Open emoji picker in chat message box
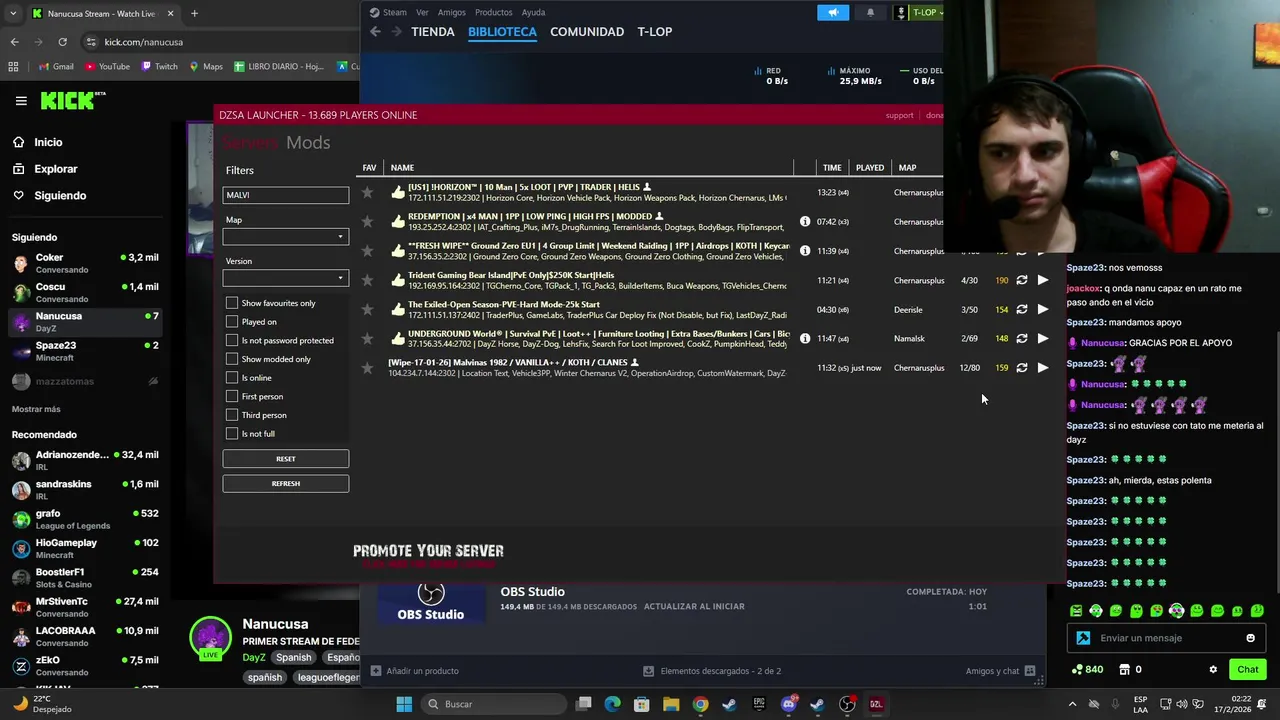The height and width of the screenshot is (720, 1280). [1250, 638]
